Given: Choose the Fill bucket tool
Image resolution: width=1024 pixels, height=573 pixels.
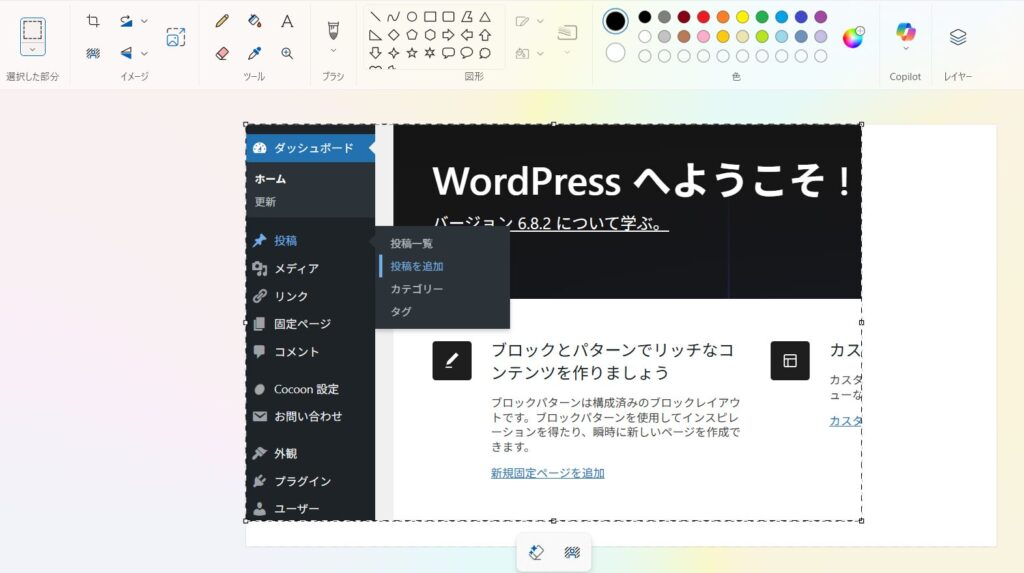Looking at the screenshot, I should [255, 21].
